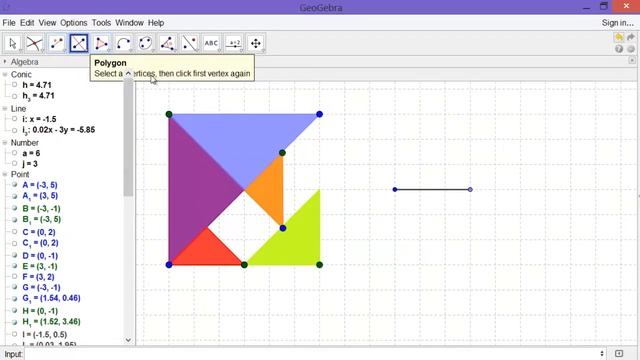Select the Reflect about line tool
Viewport: 640px width, 360px height.
tap(189, 43)
